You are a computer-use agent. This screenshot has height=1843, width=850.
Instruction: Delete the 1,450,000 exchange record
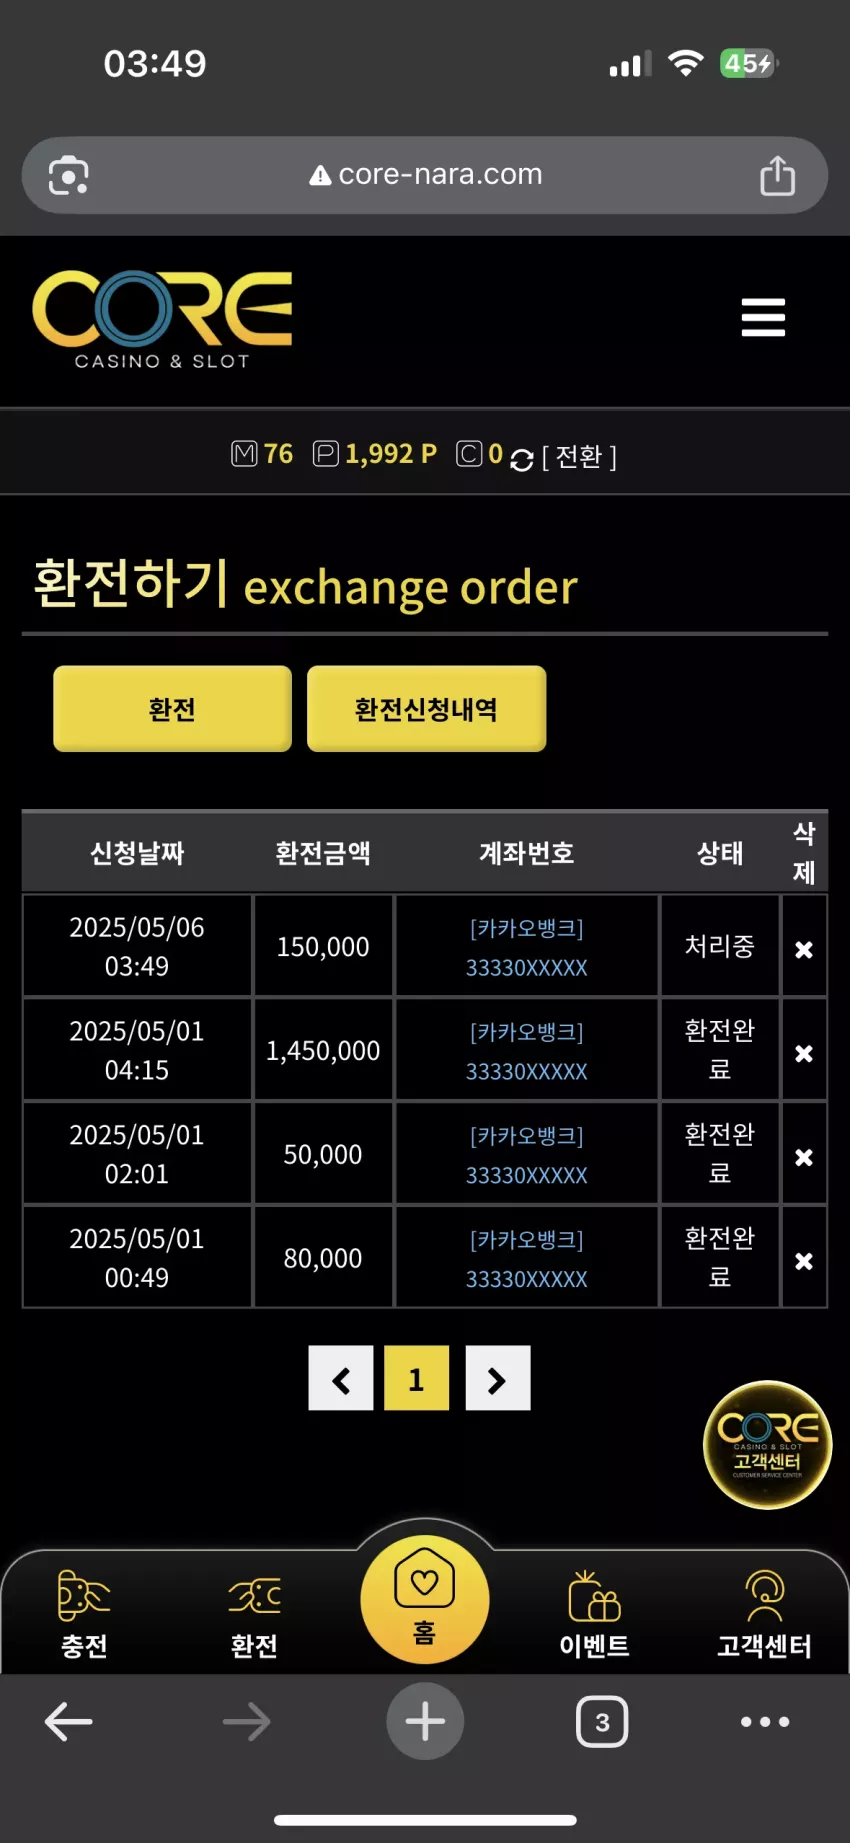(804, 1053)
